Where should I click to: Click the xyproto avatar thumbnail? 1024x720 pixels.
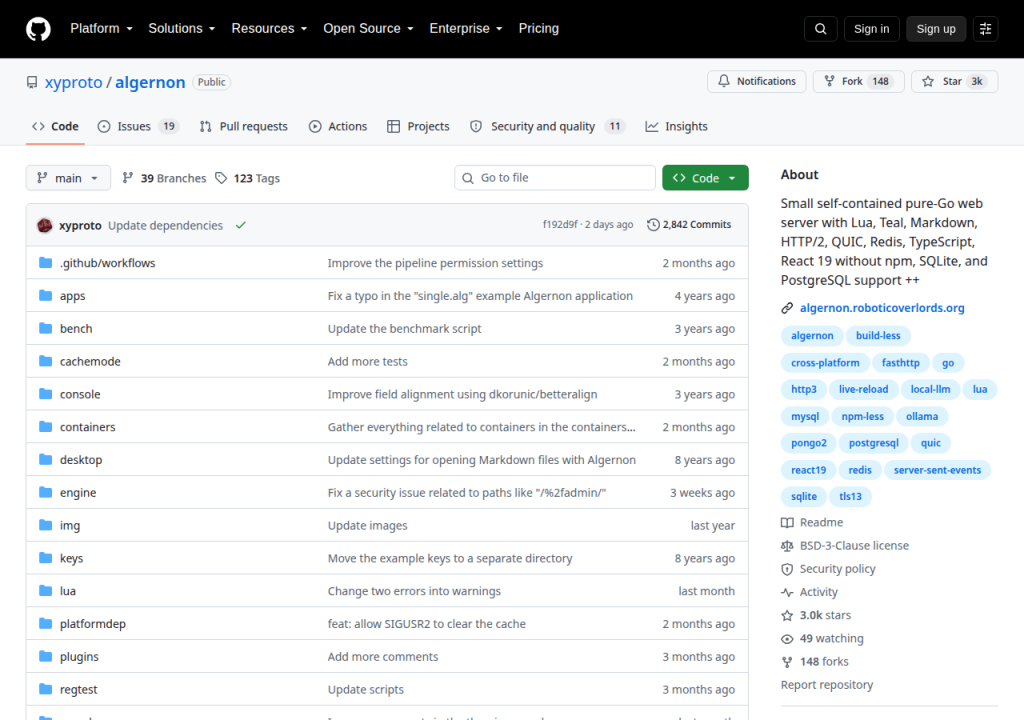point(44,225)
